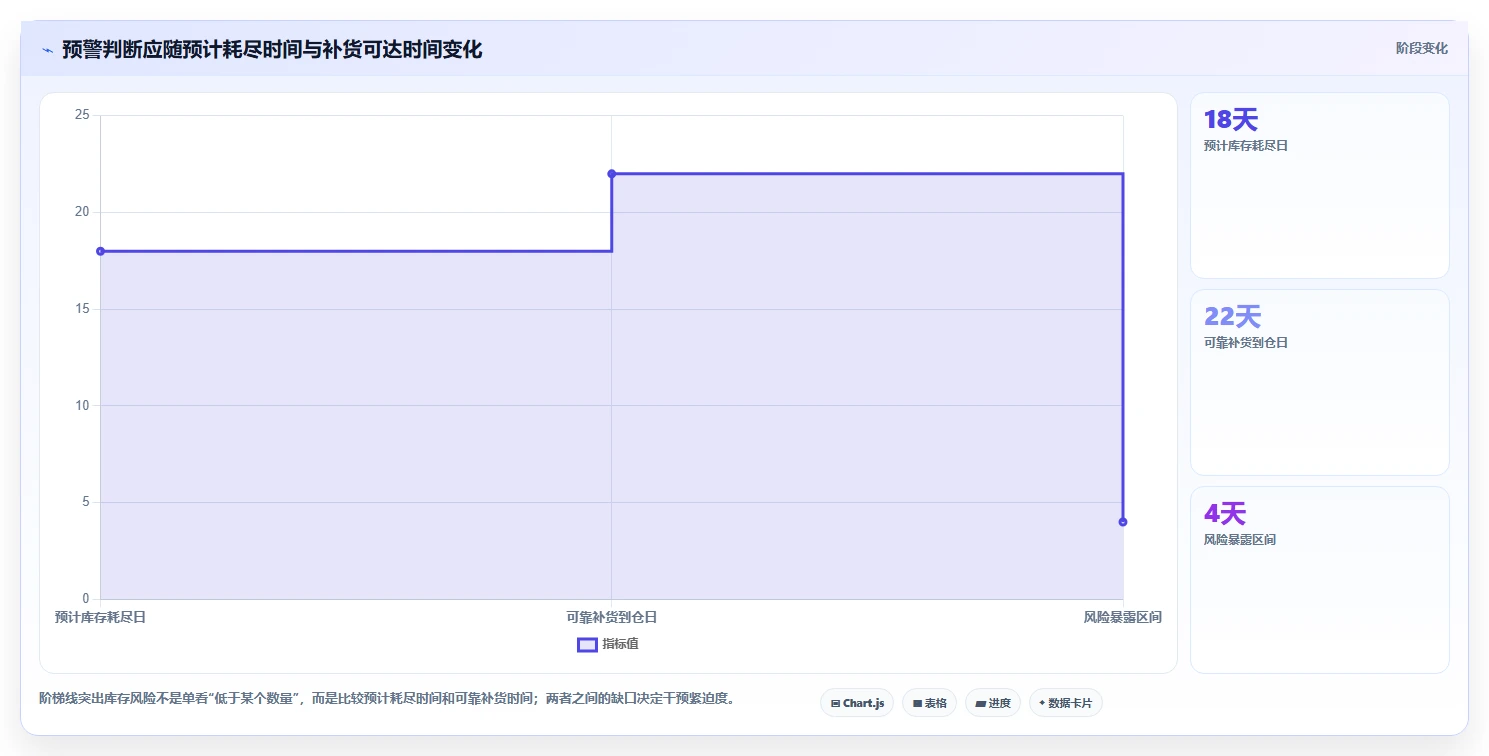Image resolution: width=1489 pixels, height=756 pixels.
Task: Click the 预计库存耗尽日 x-axis label
Action: point(100,618)
